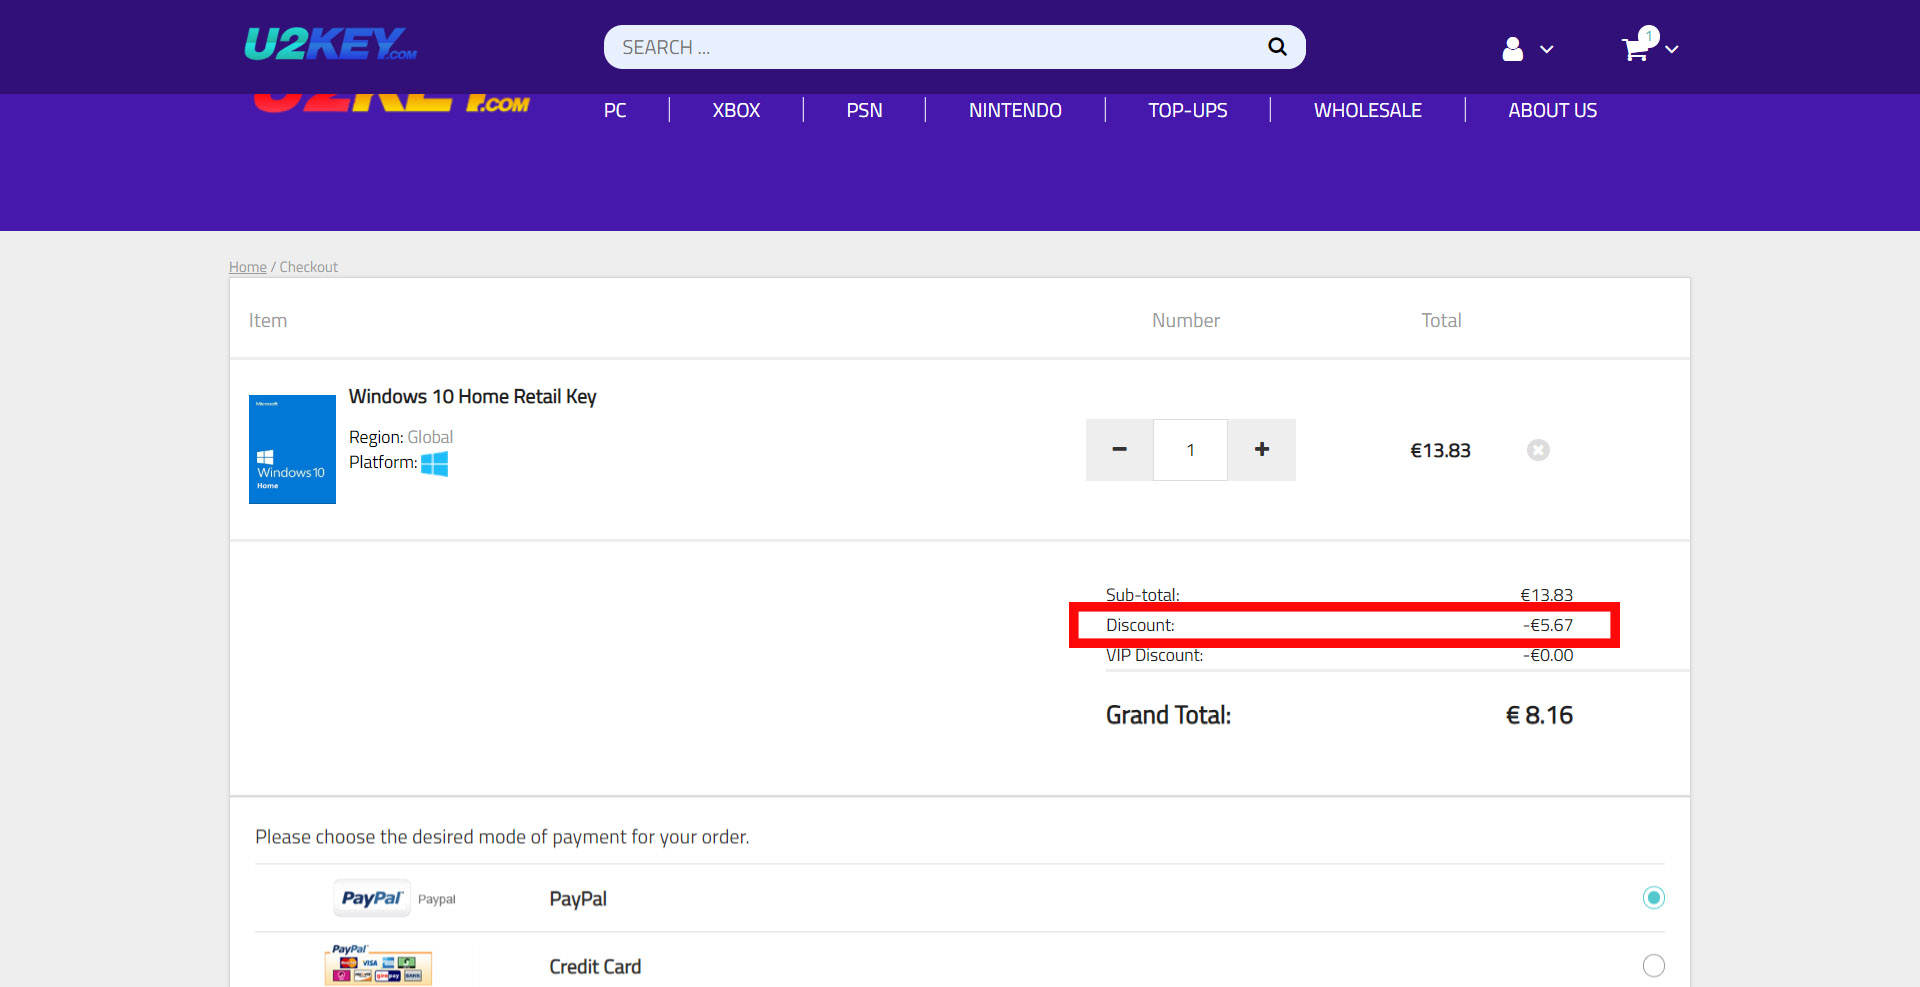Click the PayPal logo image
This screenshot has width=1920, height=987.
coord(372,898)
